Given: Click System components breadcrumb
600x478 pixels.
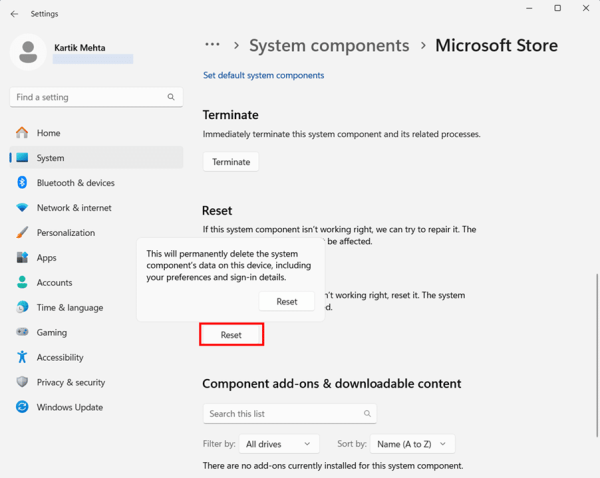Looking at the screenshot, I should 329,46.
